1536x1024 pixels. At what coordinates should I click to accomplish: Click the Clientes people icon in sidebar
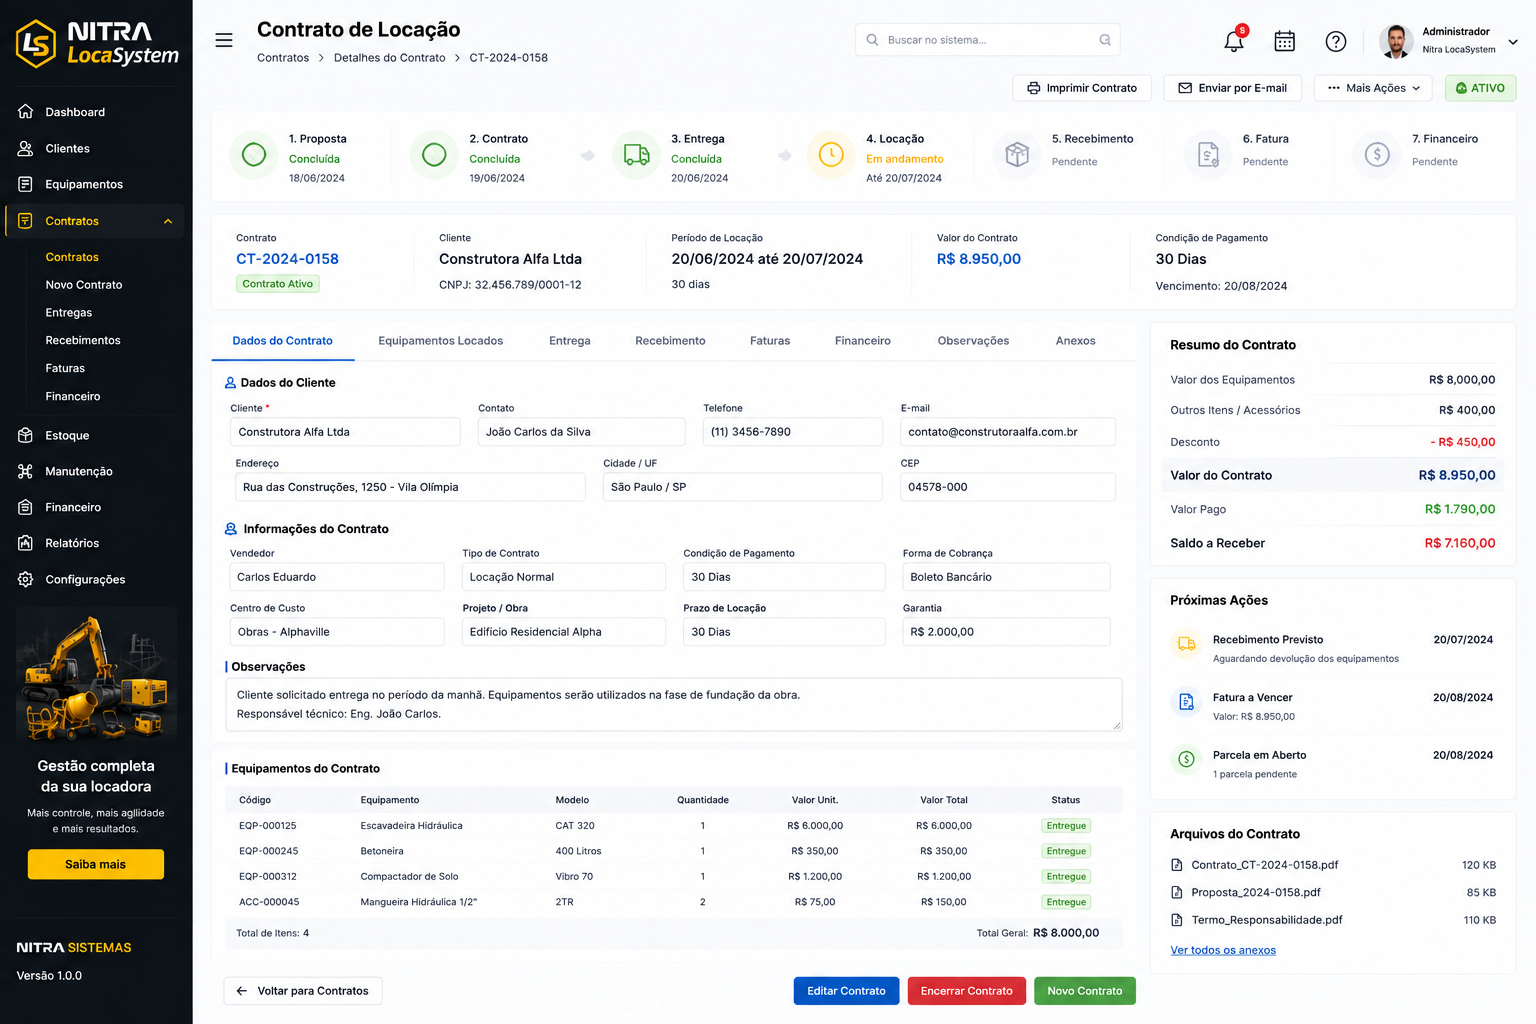[26, 148]
